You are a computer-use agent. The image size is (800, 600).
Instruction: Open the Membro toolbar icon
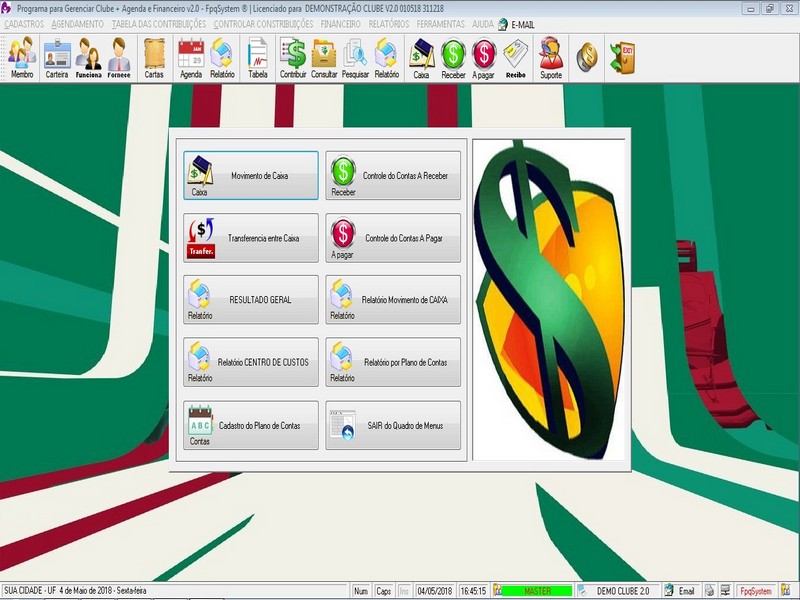(x=22, y=58)
